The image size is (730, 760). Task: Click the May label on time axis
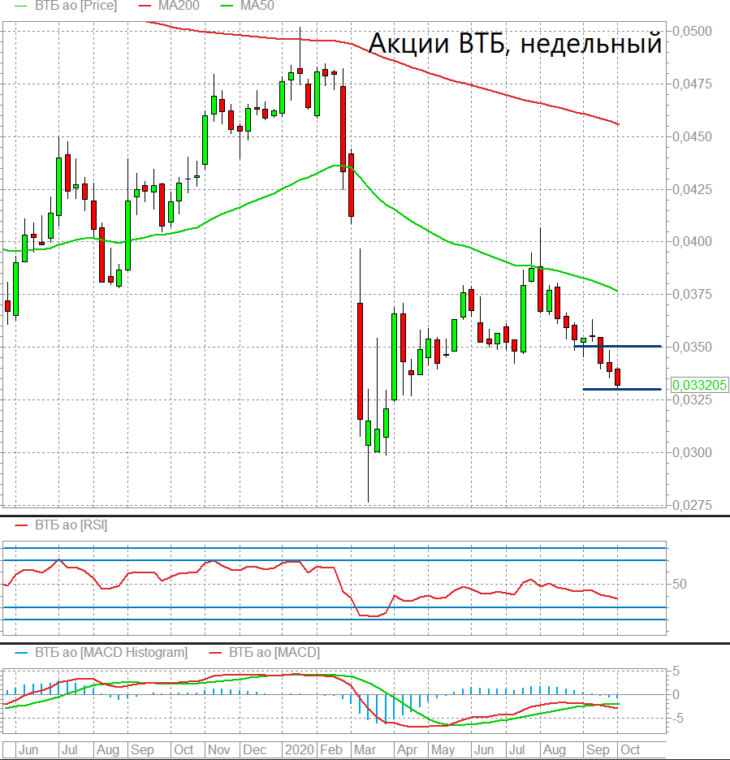[443, 750]
